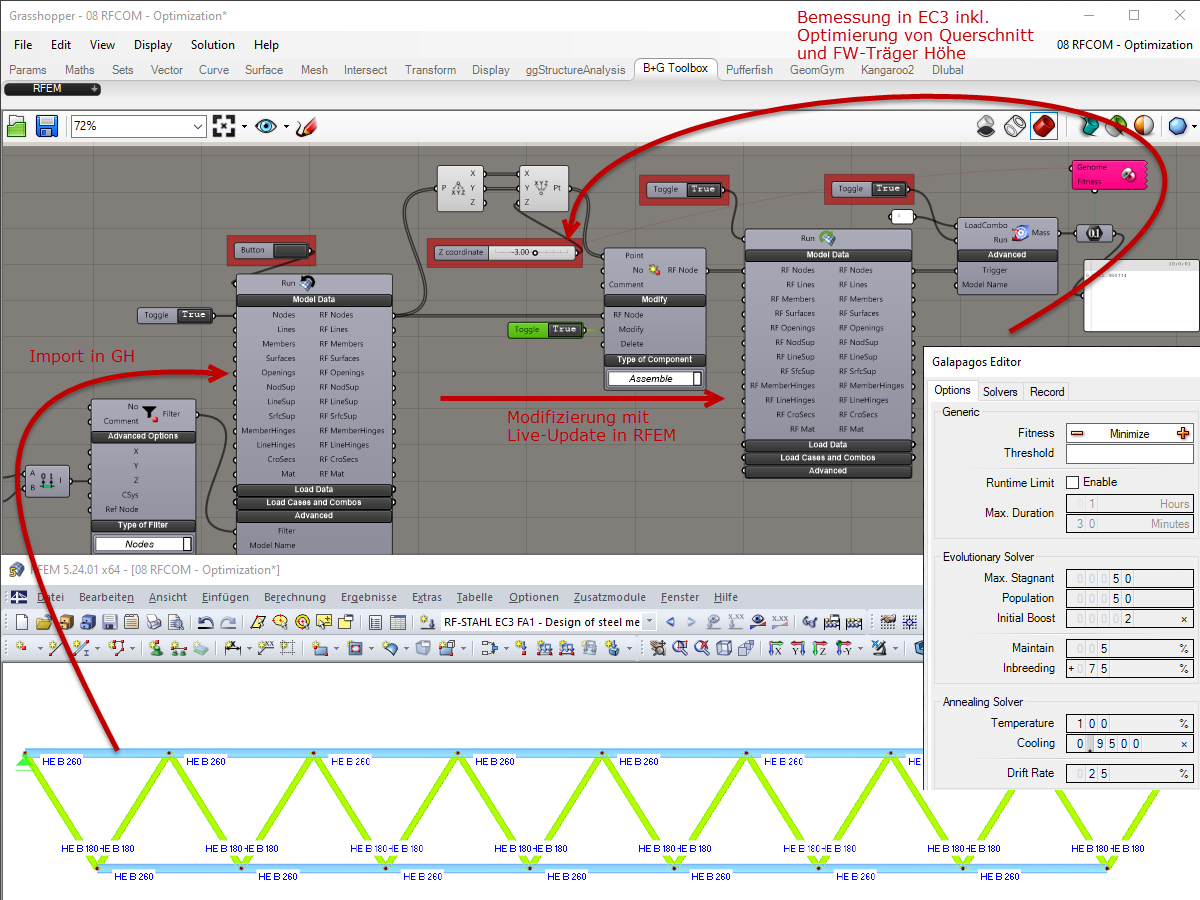Enable the Runtime Limit checkbox
Viewport: 1200px width, 900px height.
[1072, 482]
